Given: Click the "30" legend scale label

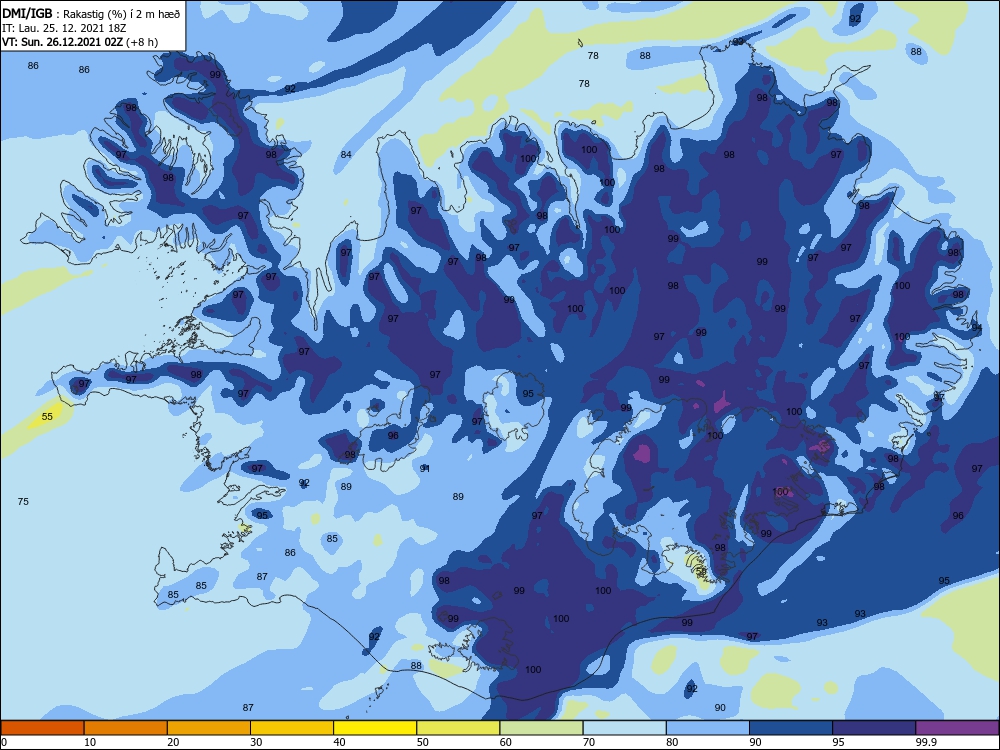Looking at the screenshot, I should click(256, 742).
